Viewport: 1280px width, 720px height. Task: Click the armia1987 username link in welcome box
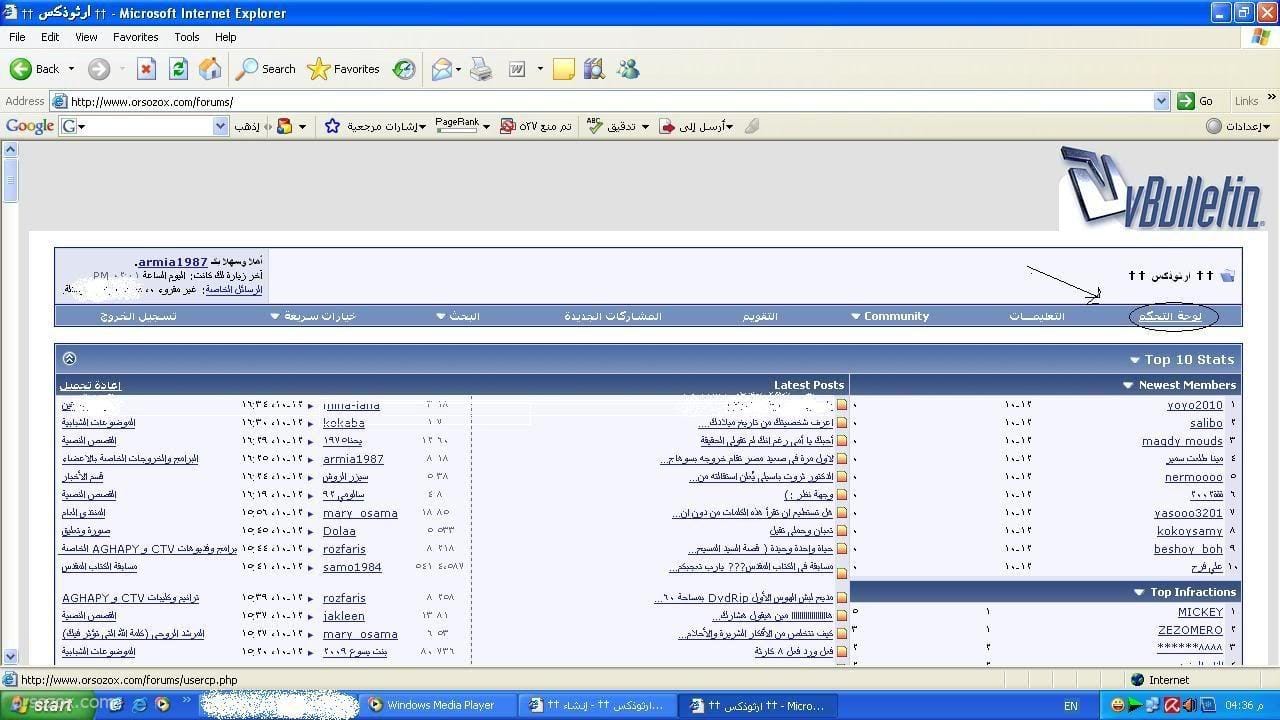pos(172,262)
